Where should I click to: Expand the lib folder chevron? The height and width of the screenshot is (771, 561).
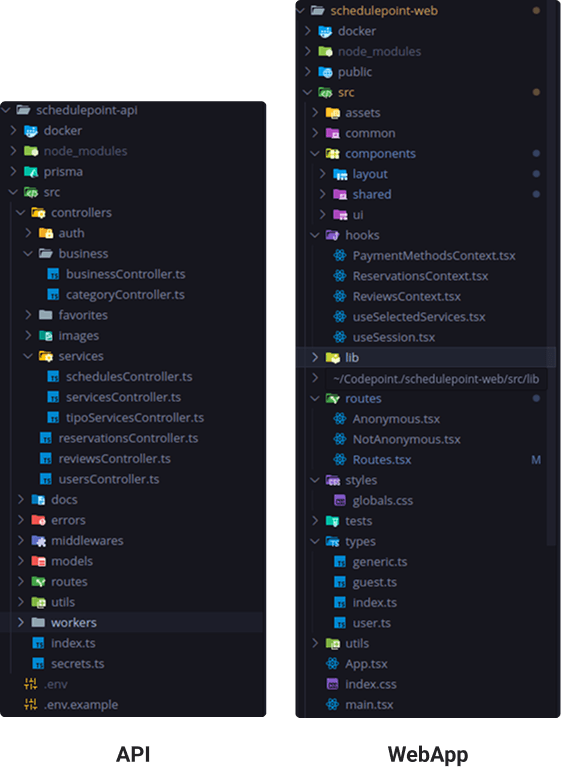tap(315, 357)
